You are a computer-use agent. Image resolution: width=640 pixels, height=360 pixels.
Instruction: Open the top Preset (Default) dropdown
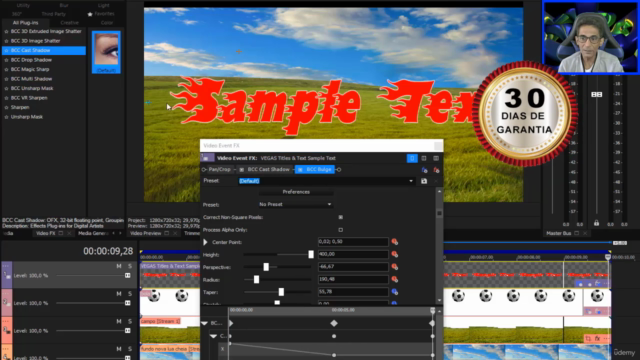point(411,181)
